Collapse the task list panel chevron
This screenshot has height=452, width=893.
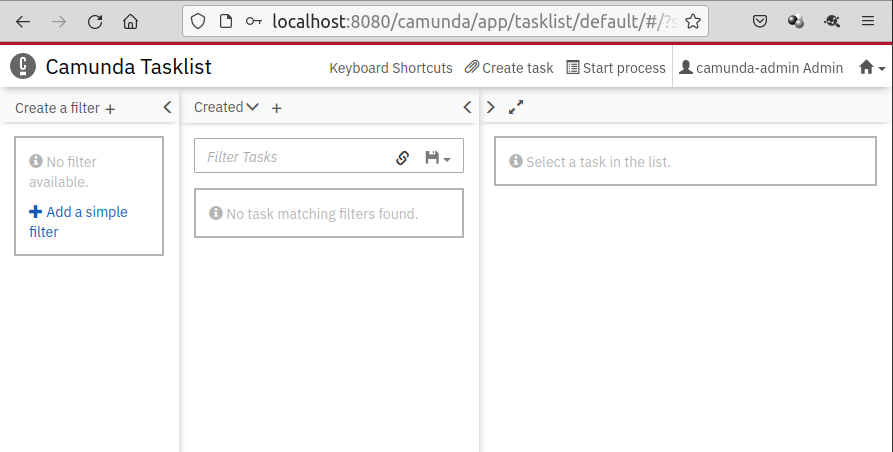pyautogui.click(x=467, y=107)
